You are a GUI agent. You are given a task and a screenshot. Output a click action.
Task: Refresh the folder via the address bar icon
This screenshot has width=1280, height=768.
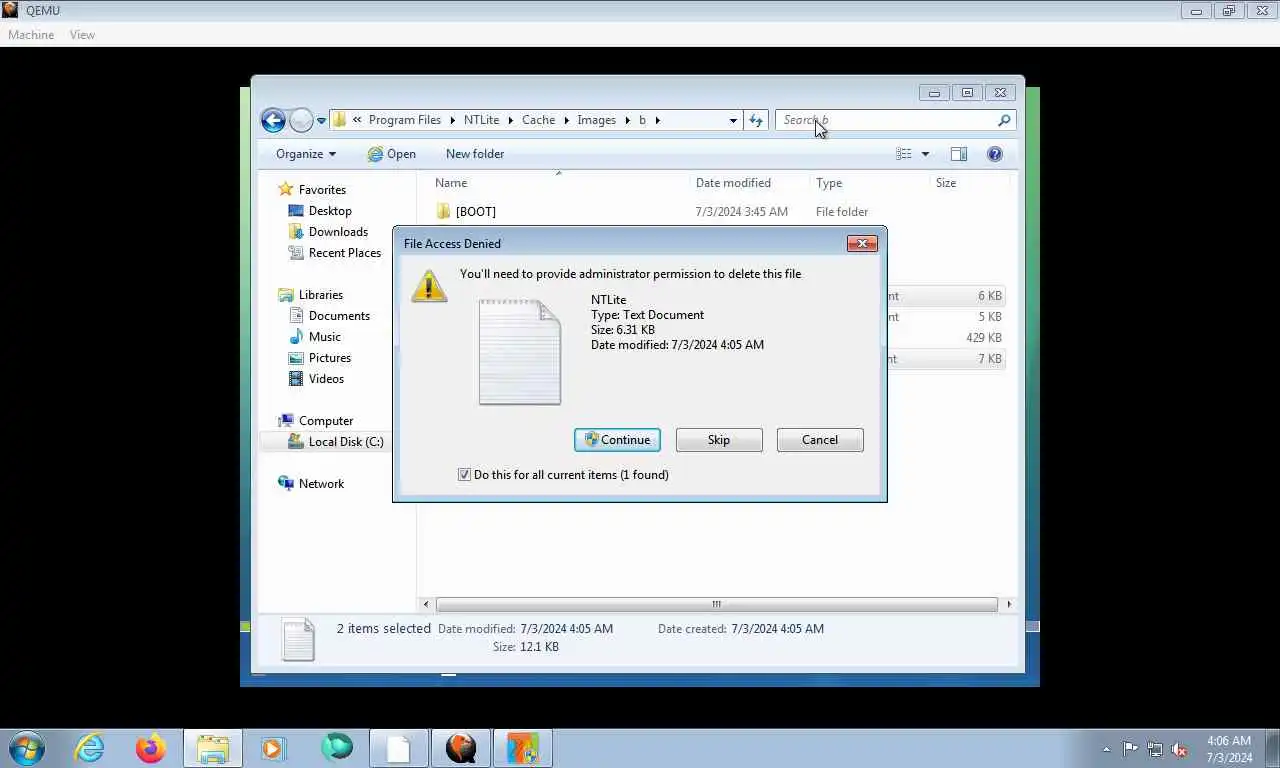point(756,120)
